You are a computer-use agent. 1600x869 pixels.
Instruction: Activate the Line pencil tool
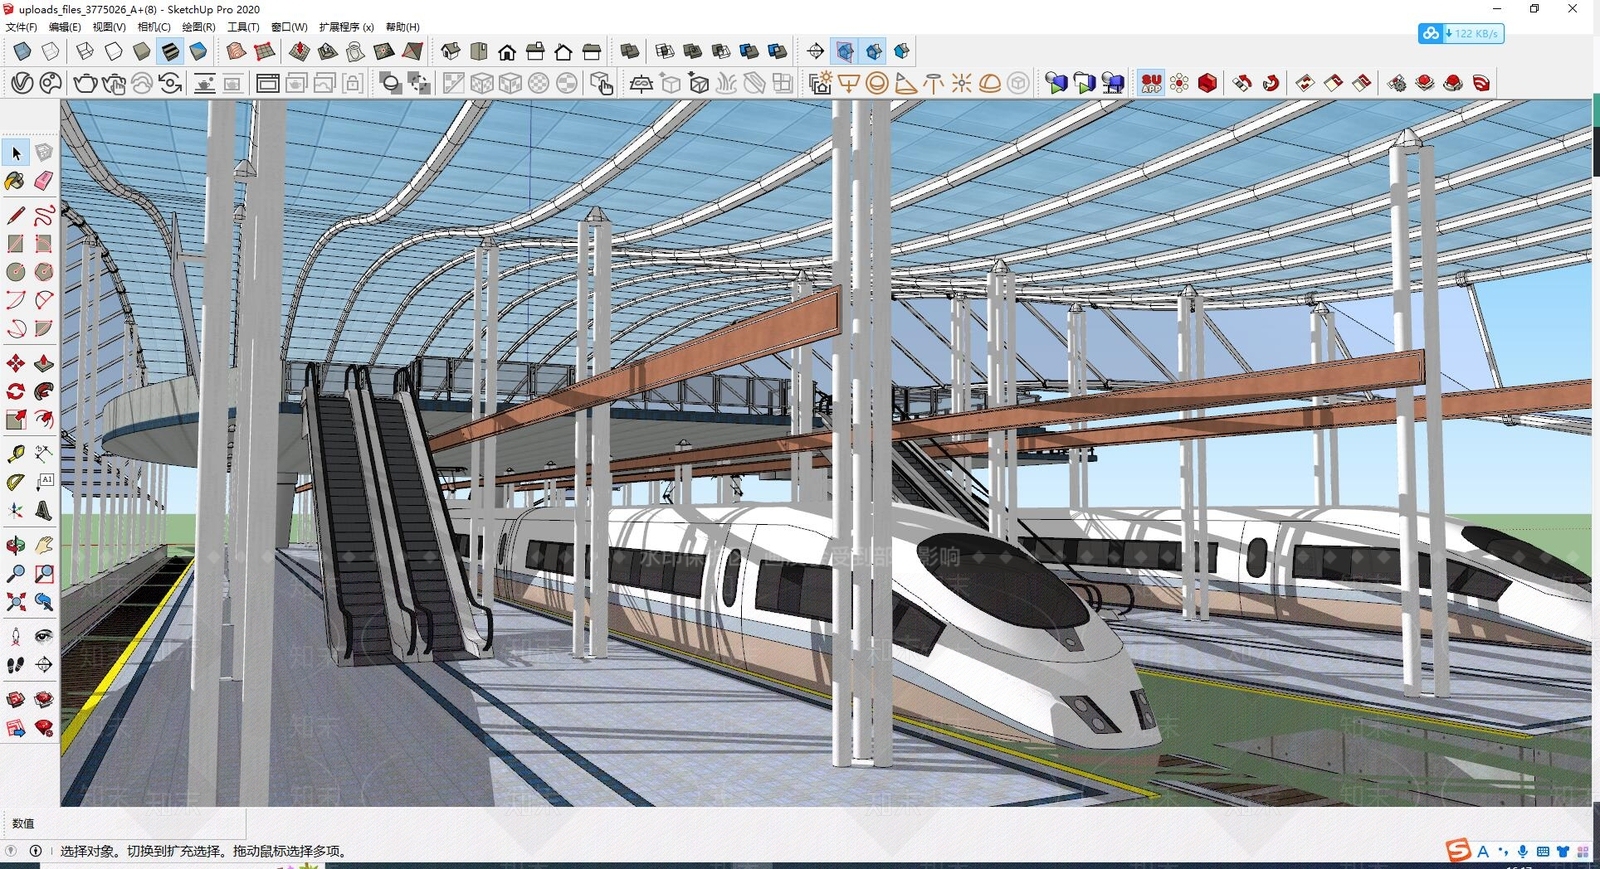pyautogui.click(x=15, y=215)
